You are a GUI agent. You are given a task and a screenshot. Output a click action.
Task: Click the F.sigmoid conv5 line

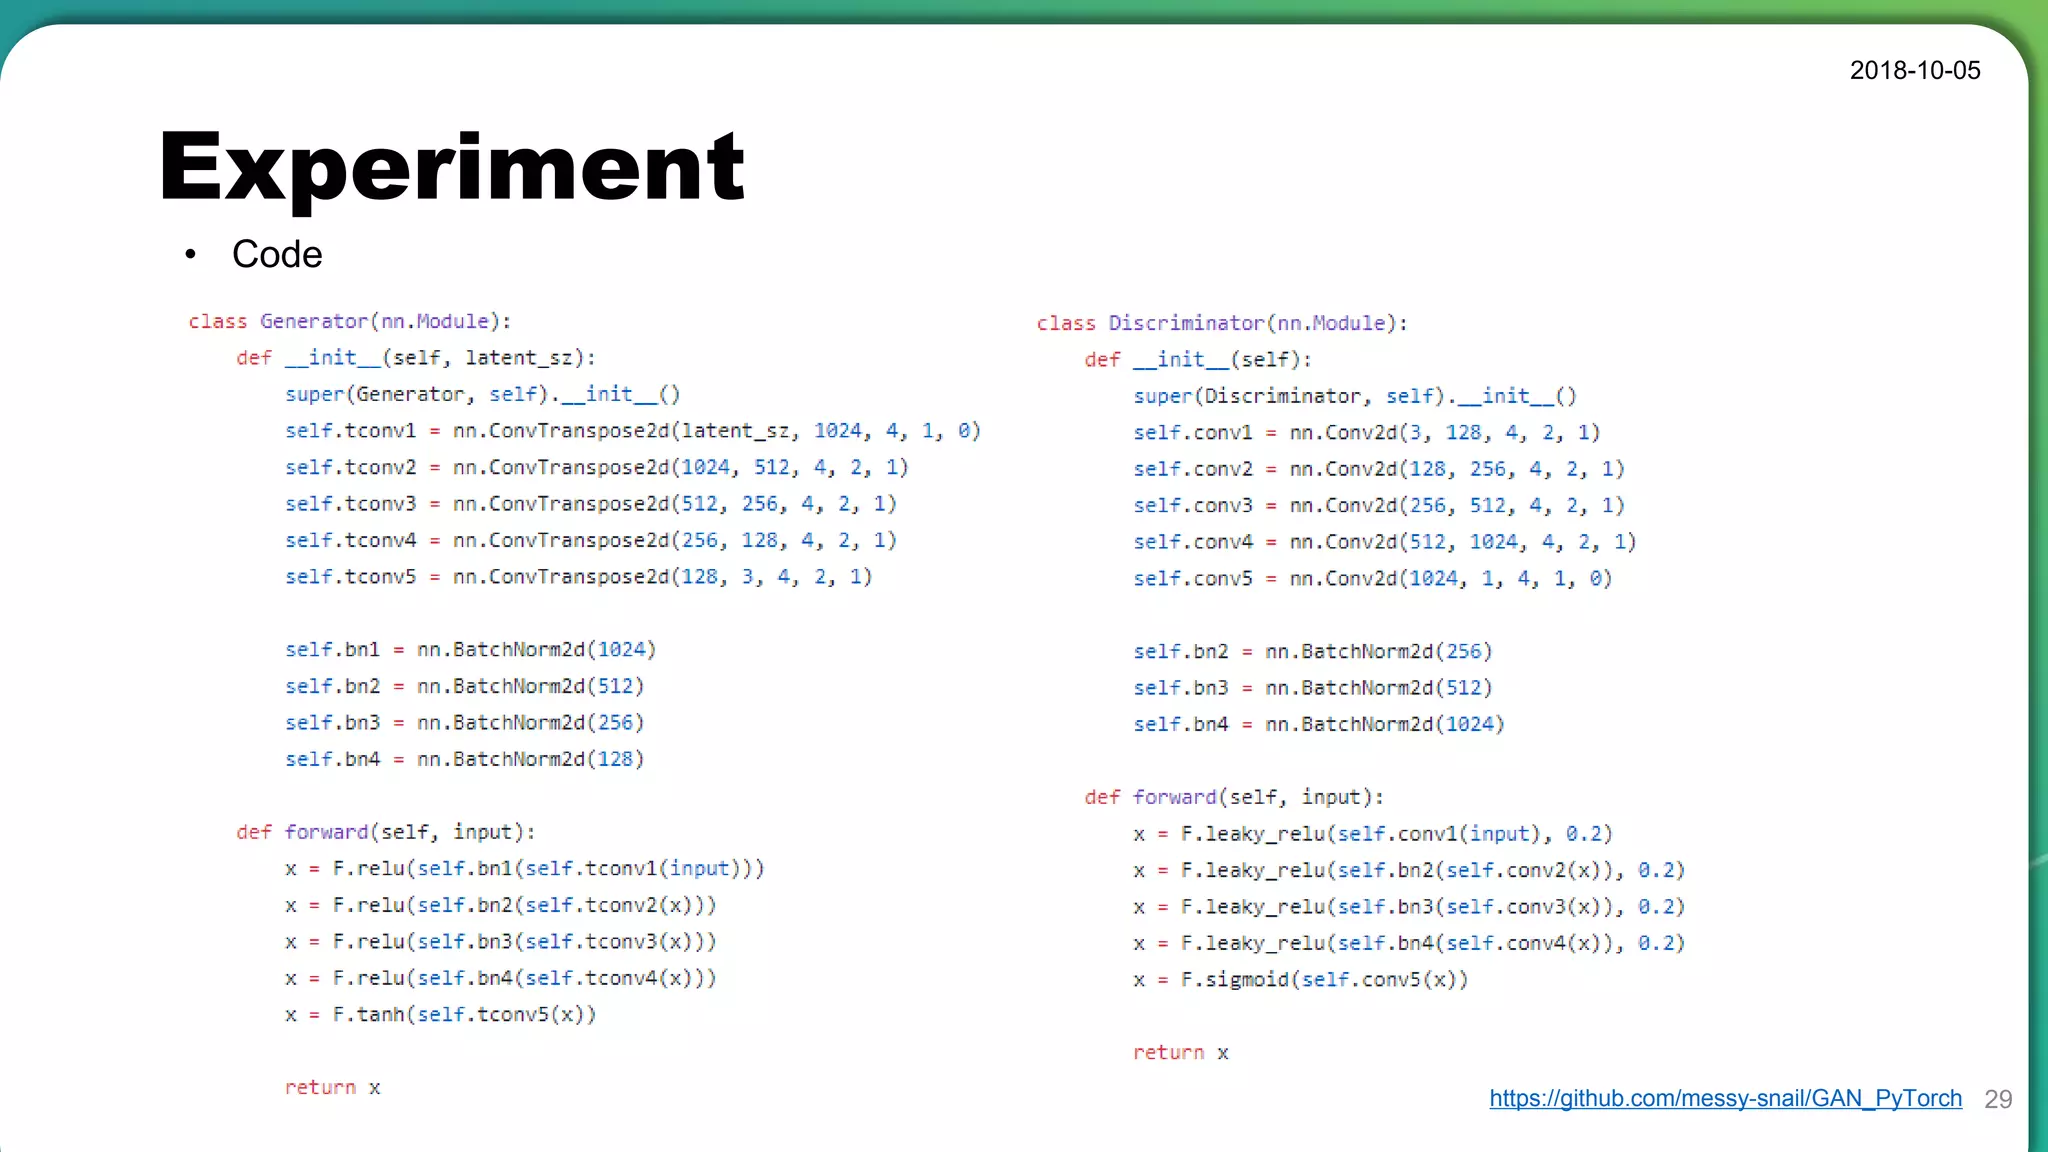[1300, 980]
